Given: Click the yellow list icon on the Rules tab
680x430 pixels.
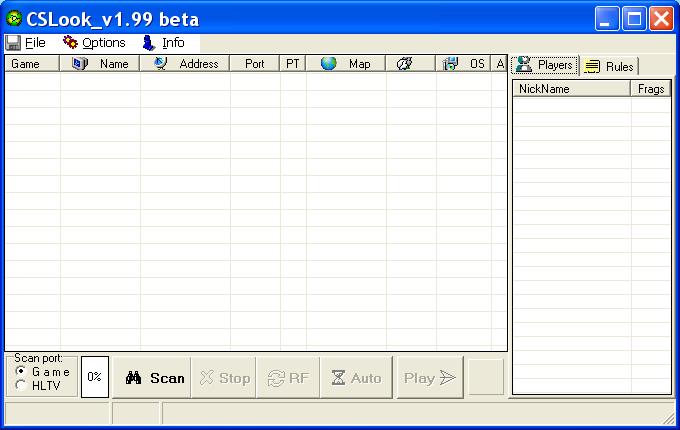Looking at the screenshot, I should pos(592,66).
